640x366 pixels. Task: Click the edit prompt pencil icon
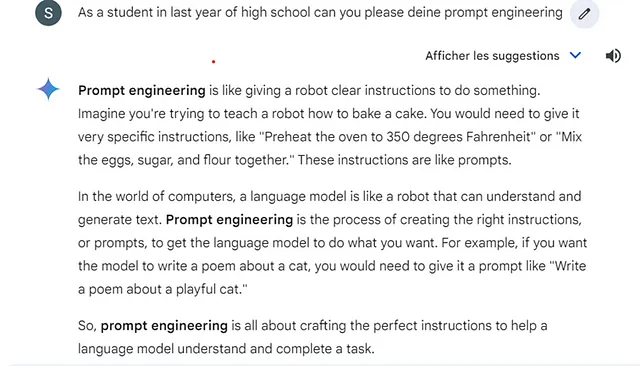click(x=584, y=14)
